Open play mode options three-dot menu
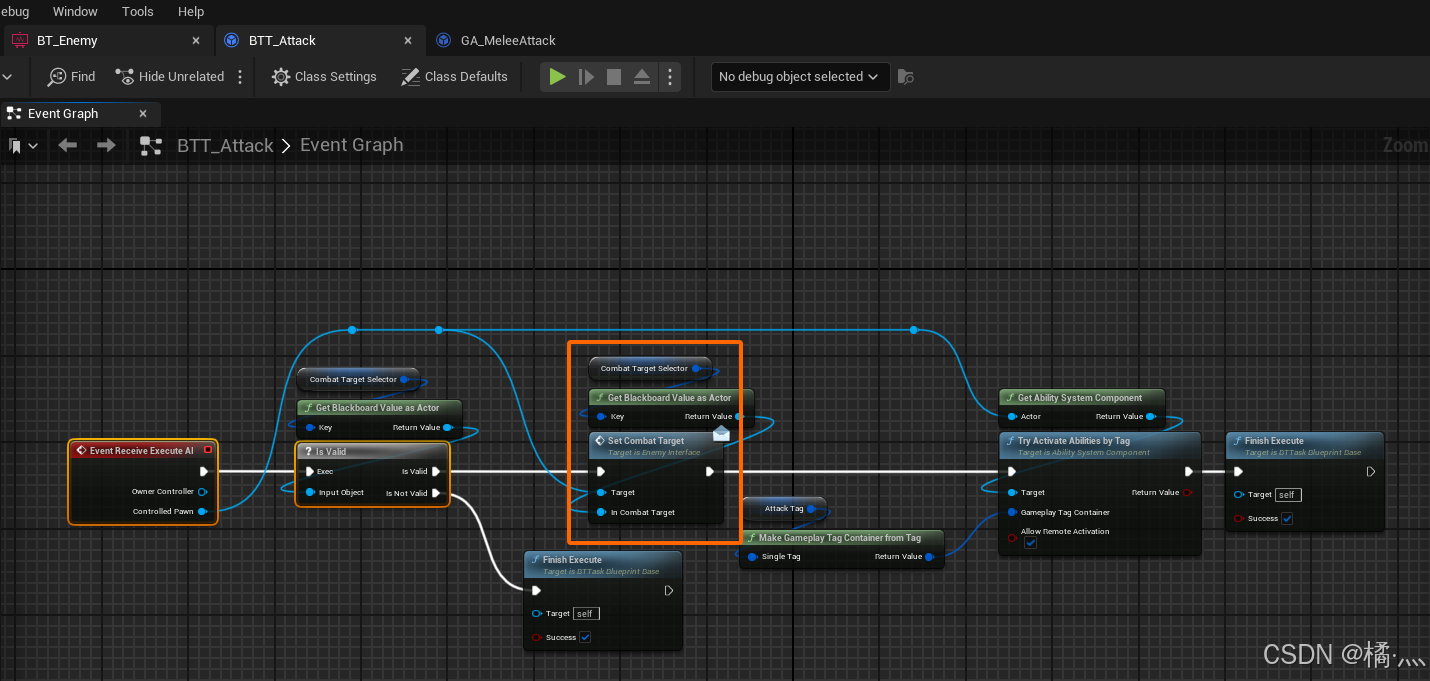 (x=670, y=77)
